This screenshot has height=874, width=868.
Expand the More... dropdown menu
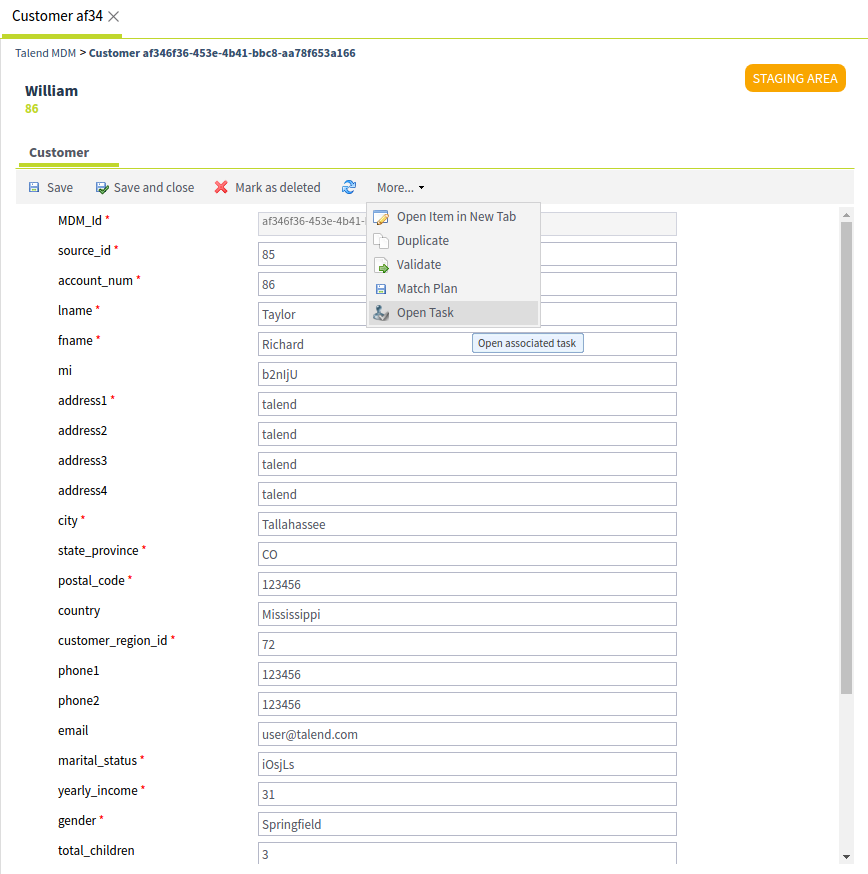(400, 188)
